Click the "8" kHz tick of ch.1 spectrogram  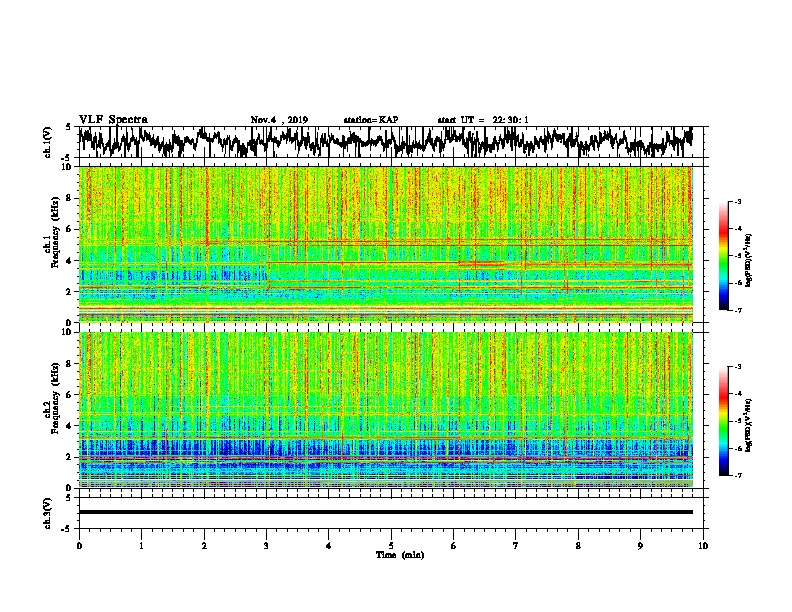click(x=69, y=198)
